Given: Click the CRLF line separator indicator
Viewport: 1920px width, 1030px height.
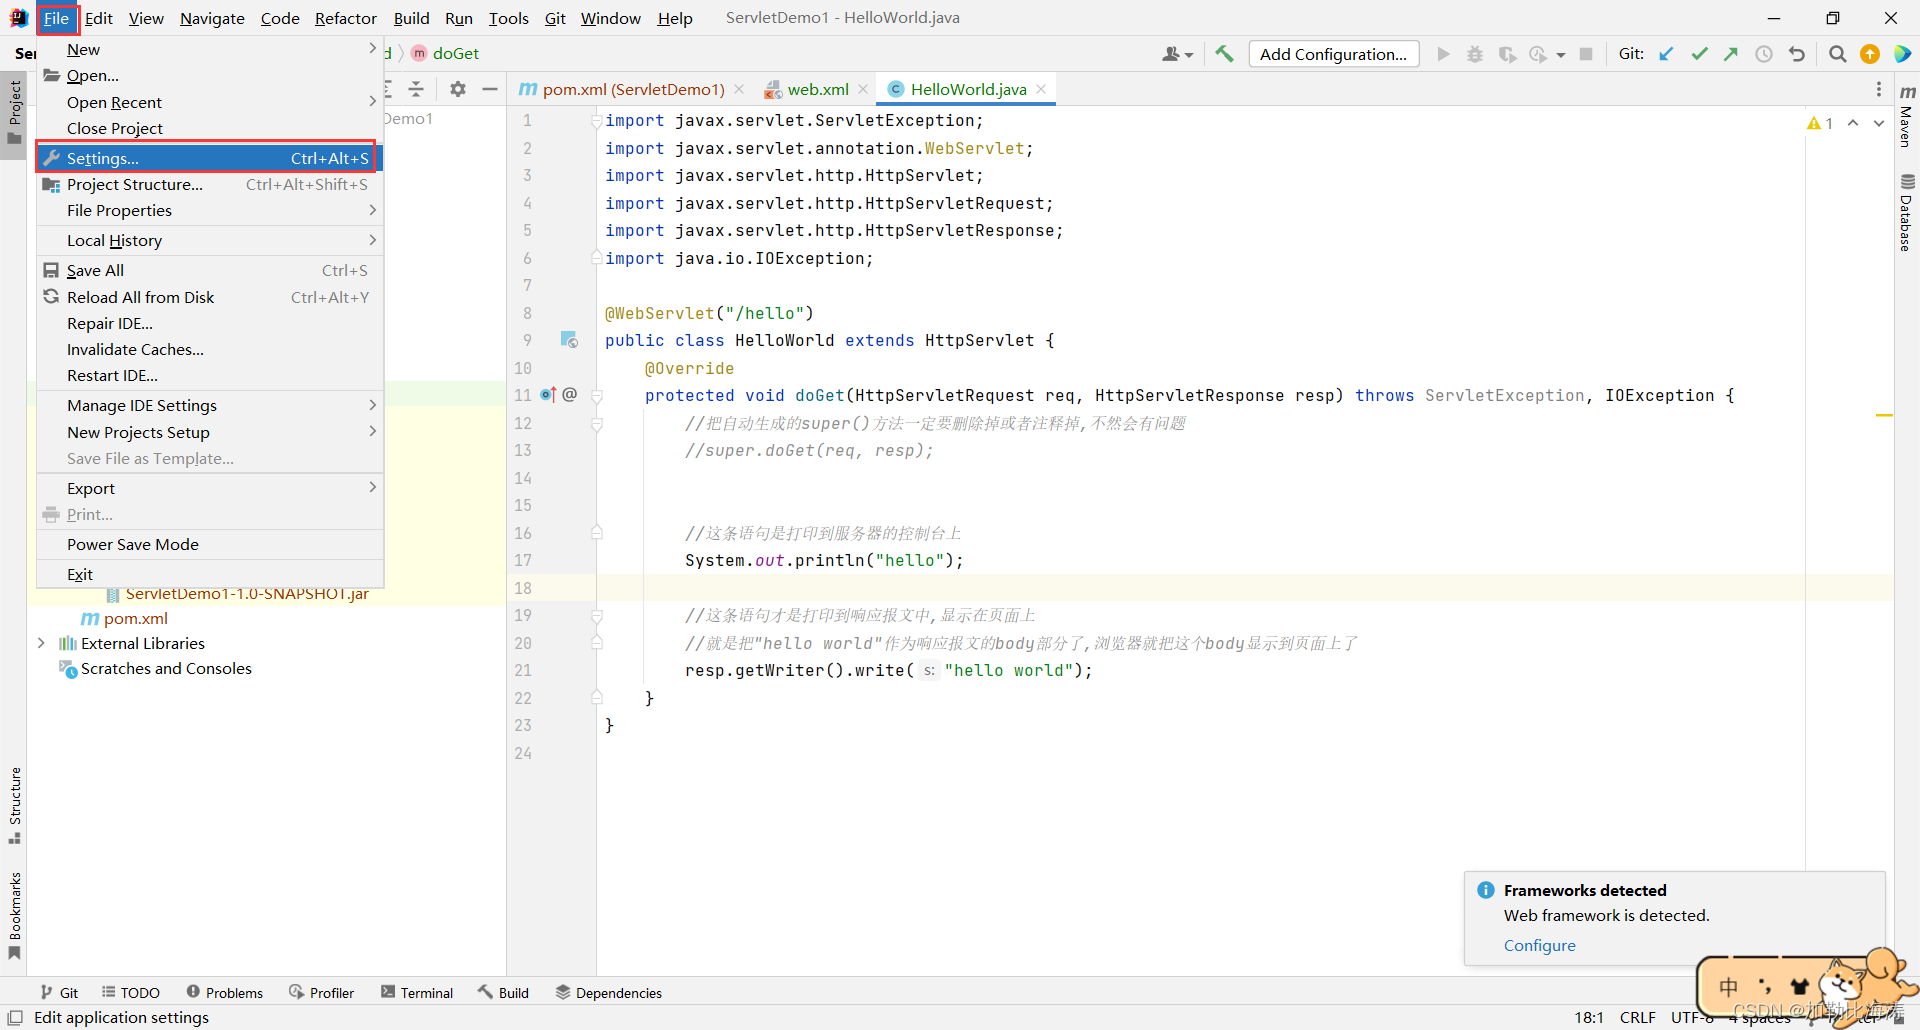Looking at the screenshot, I should [x=1637, y=1017].
